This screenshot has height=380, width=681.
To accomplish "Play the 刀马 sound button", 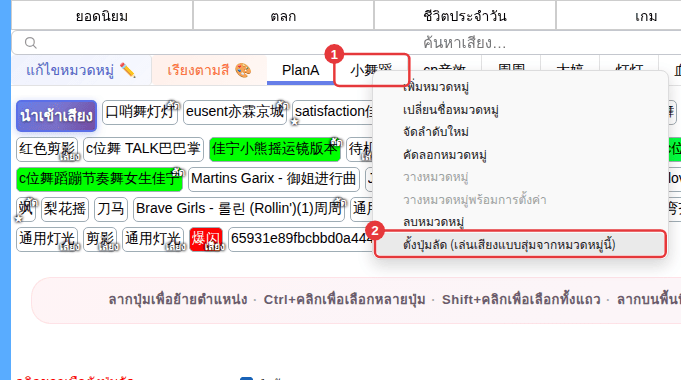I will 111,209.
